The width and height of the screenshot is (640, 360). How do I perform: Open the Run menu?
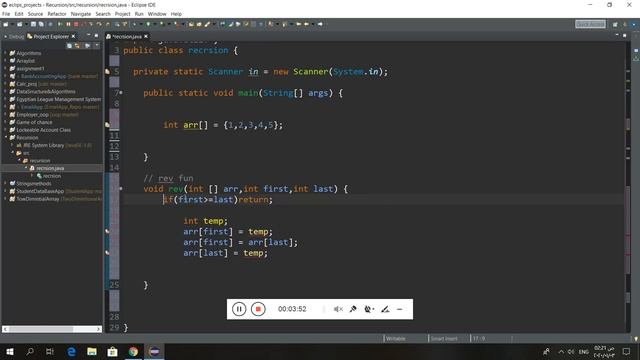(x=139, y=14)
